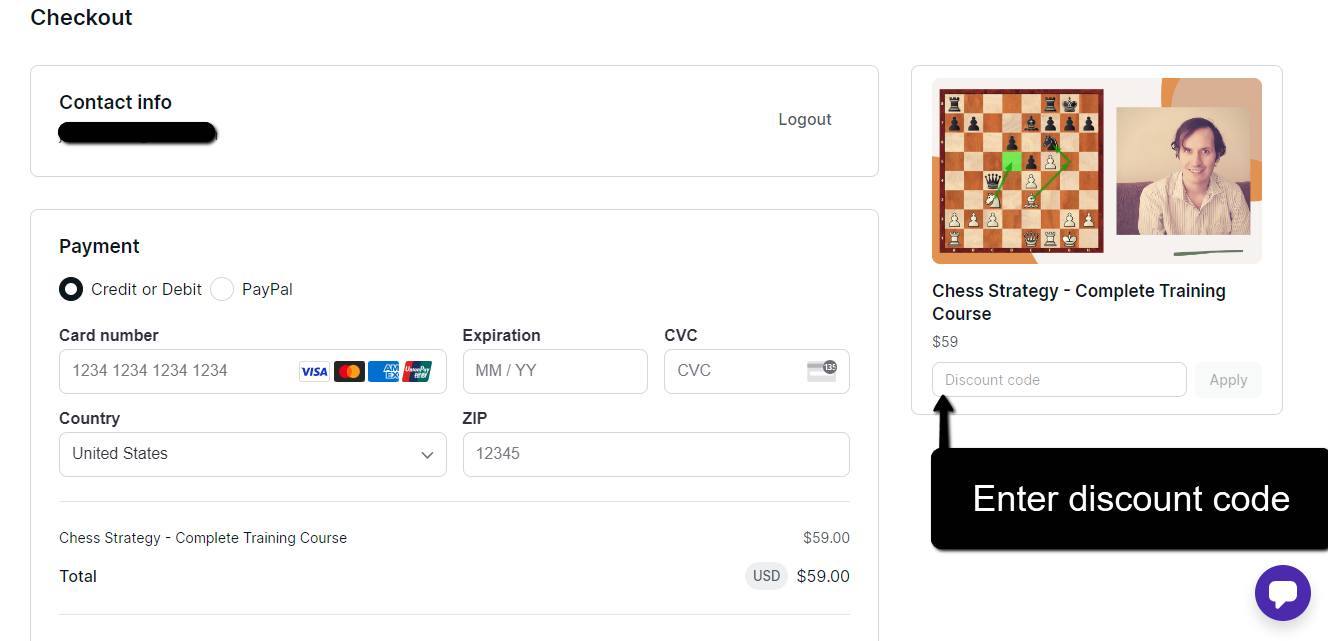Click the Logout link

[805, 119]
